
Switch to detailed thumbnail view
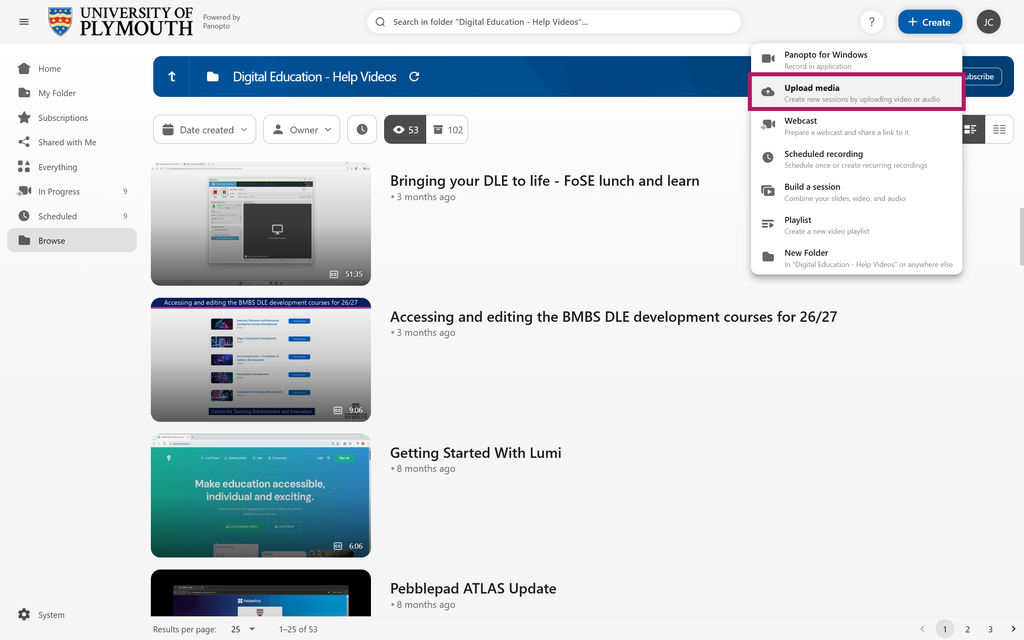tap(971, 129)
